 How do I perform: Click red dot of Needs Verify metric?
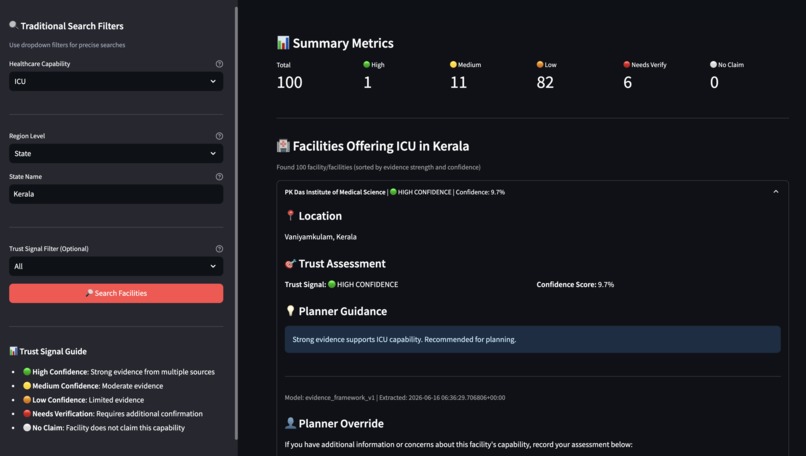tap(627, 64)
